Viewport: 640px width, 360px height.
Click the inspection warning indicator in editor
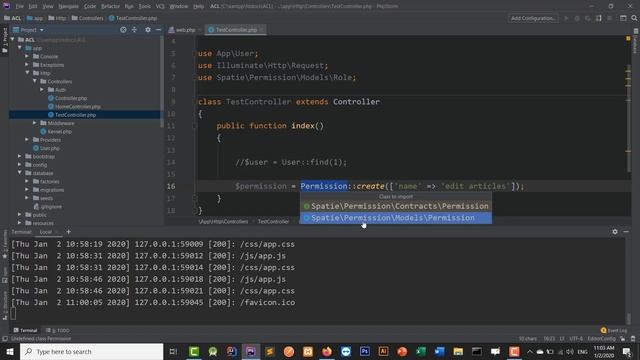tap(628, 38)
